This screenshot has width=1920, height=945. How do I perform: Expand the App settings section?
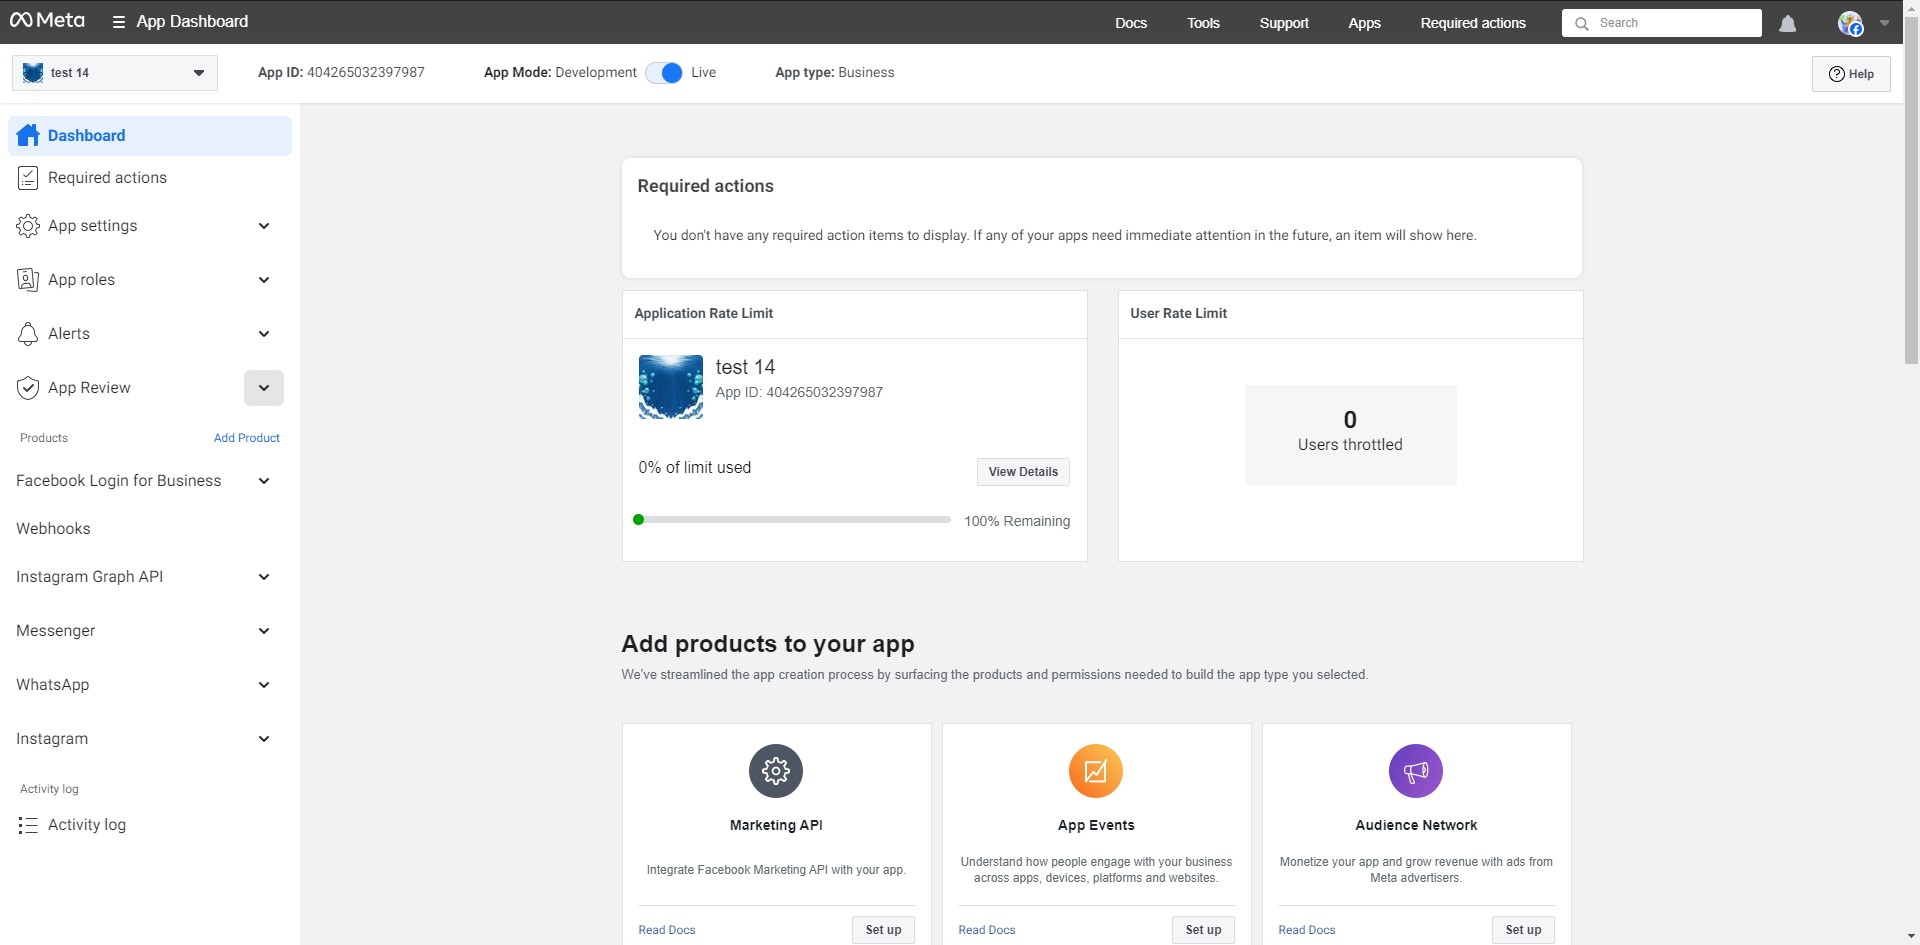264,226
